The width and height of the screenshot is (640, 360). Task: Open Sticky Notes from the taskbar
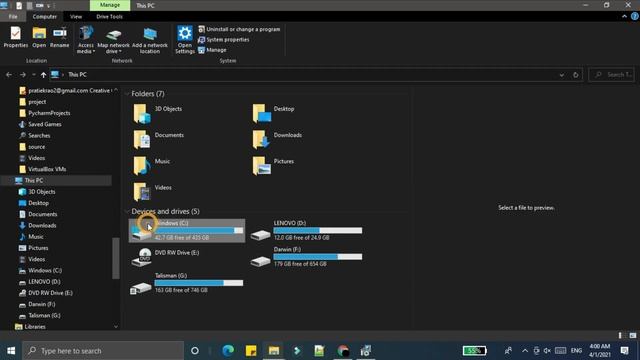(x=251, y=351)
